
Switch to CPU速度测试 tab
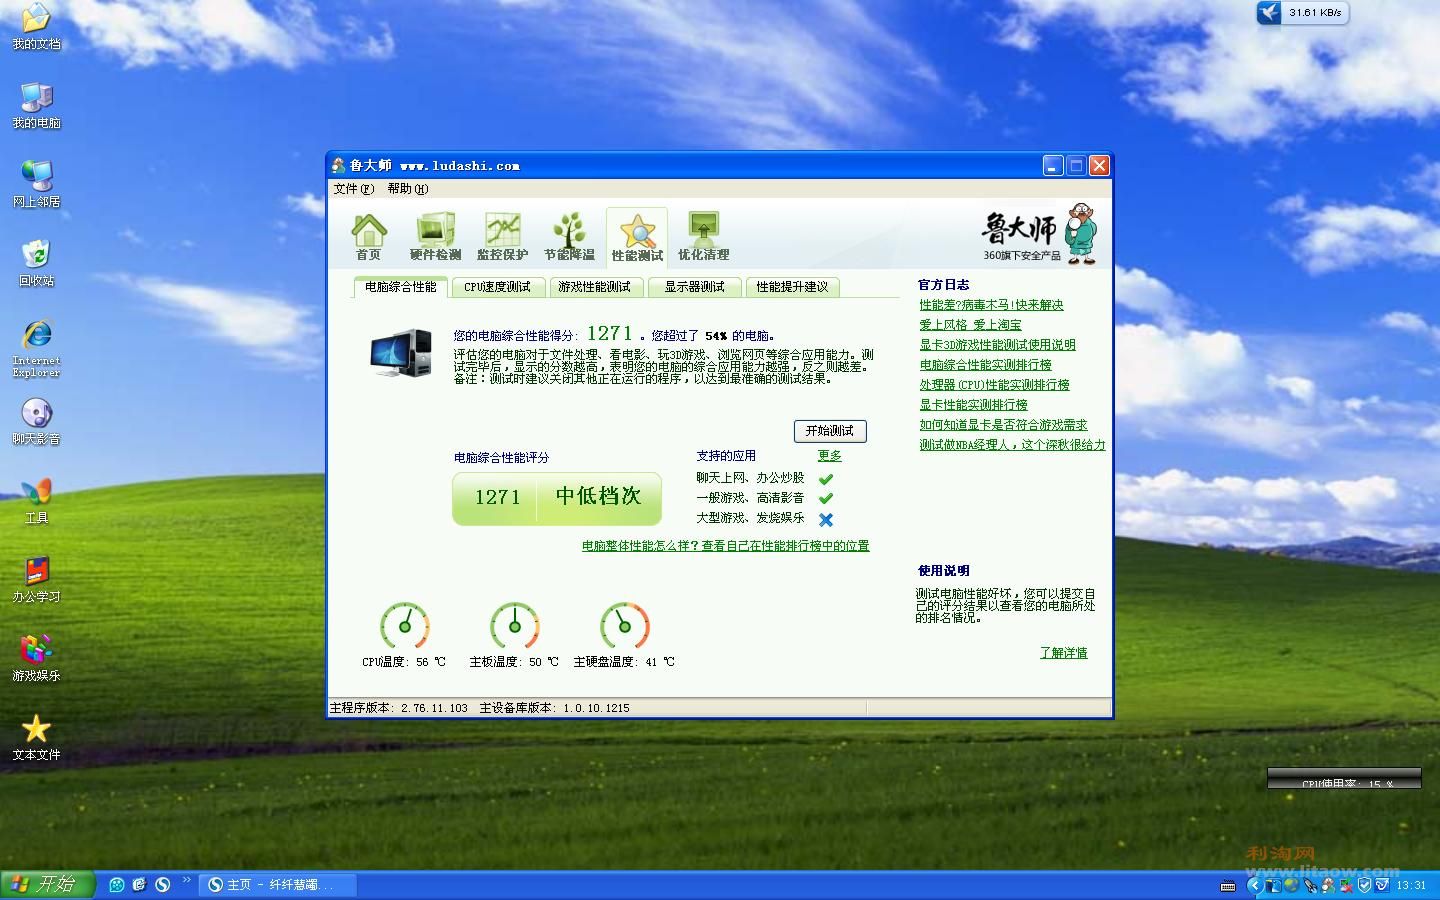(497, 287)
